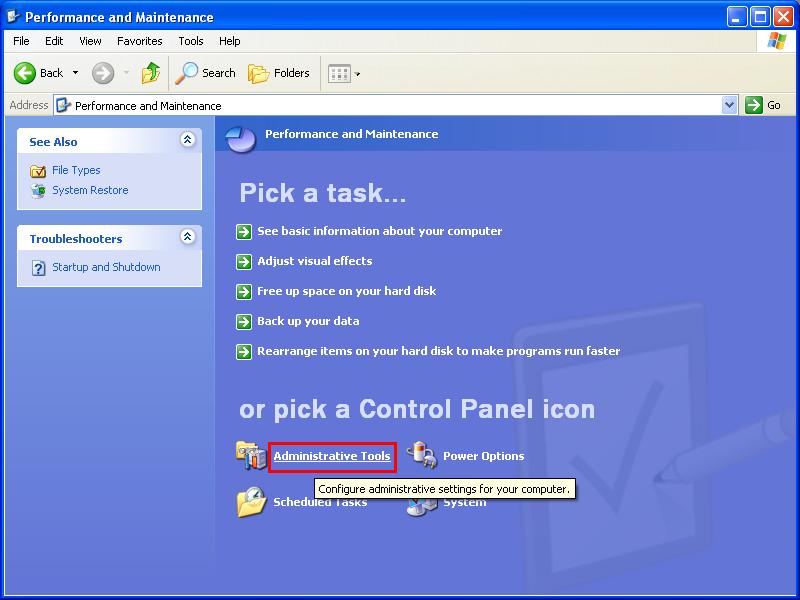The height and width of the screenshot is (600, 800).
Task: Open the Edit menu
Action: click(54, 41)
